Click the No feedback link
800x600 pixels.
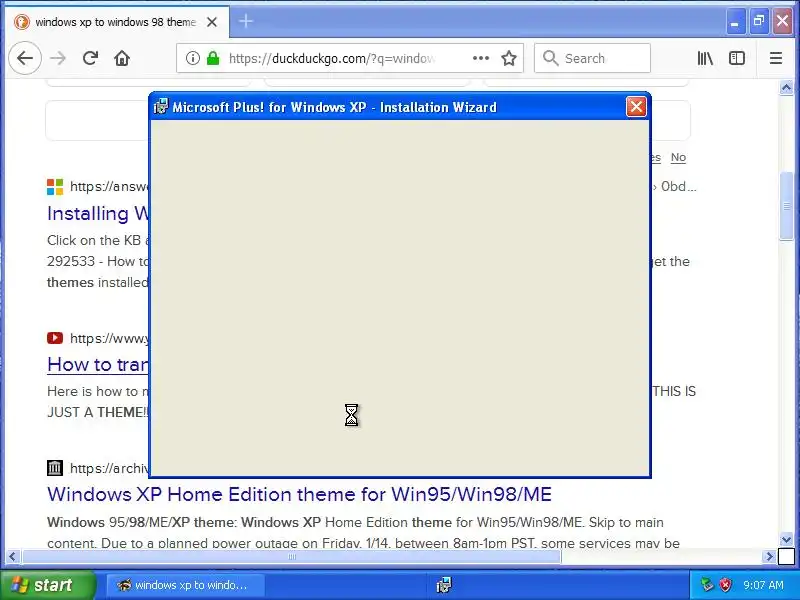[x=678, y=158]
